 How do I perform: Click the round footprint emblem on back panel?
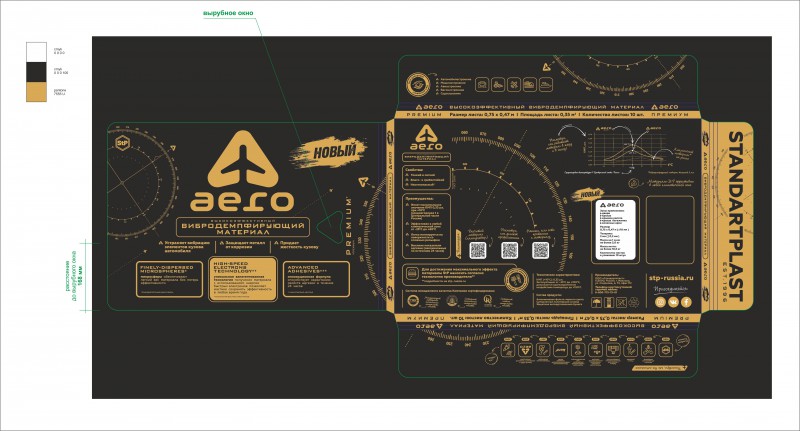tap(516, 281)
